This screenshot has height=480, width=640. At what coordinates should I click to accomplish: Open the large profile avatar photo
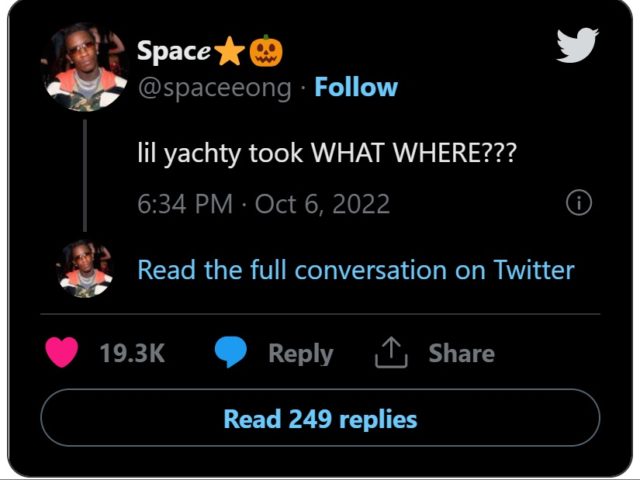[84, 68]
